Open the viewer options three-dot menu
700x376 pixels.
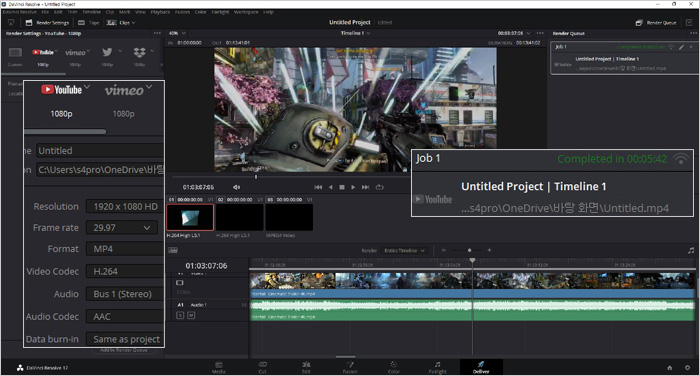(540, 33)
